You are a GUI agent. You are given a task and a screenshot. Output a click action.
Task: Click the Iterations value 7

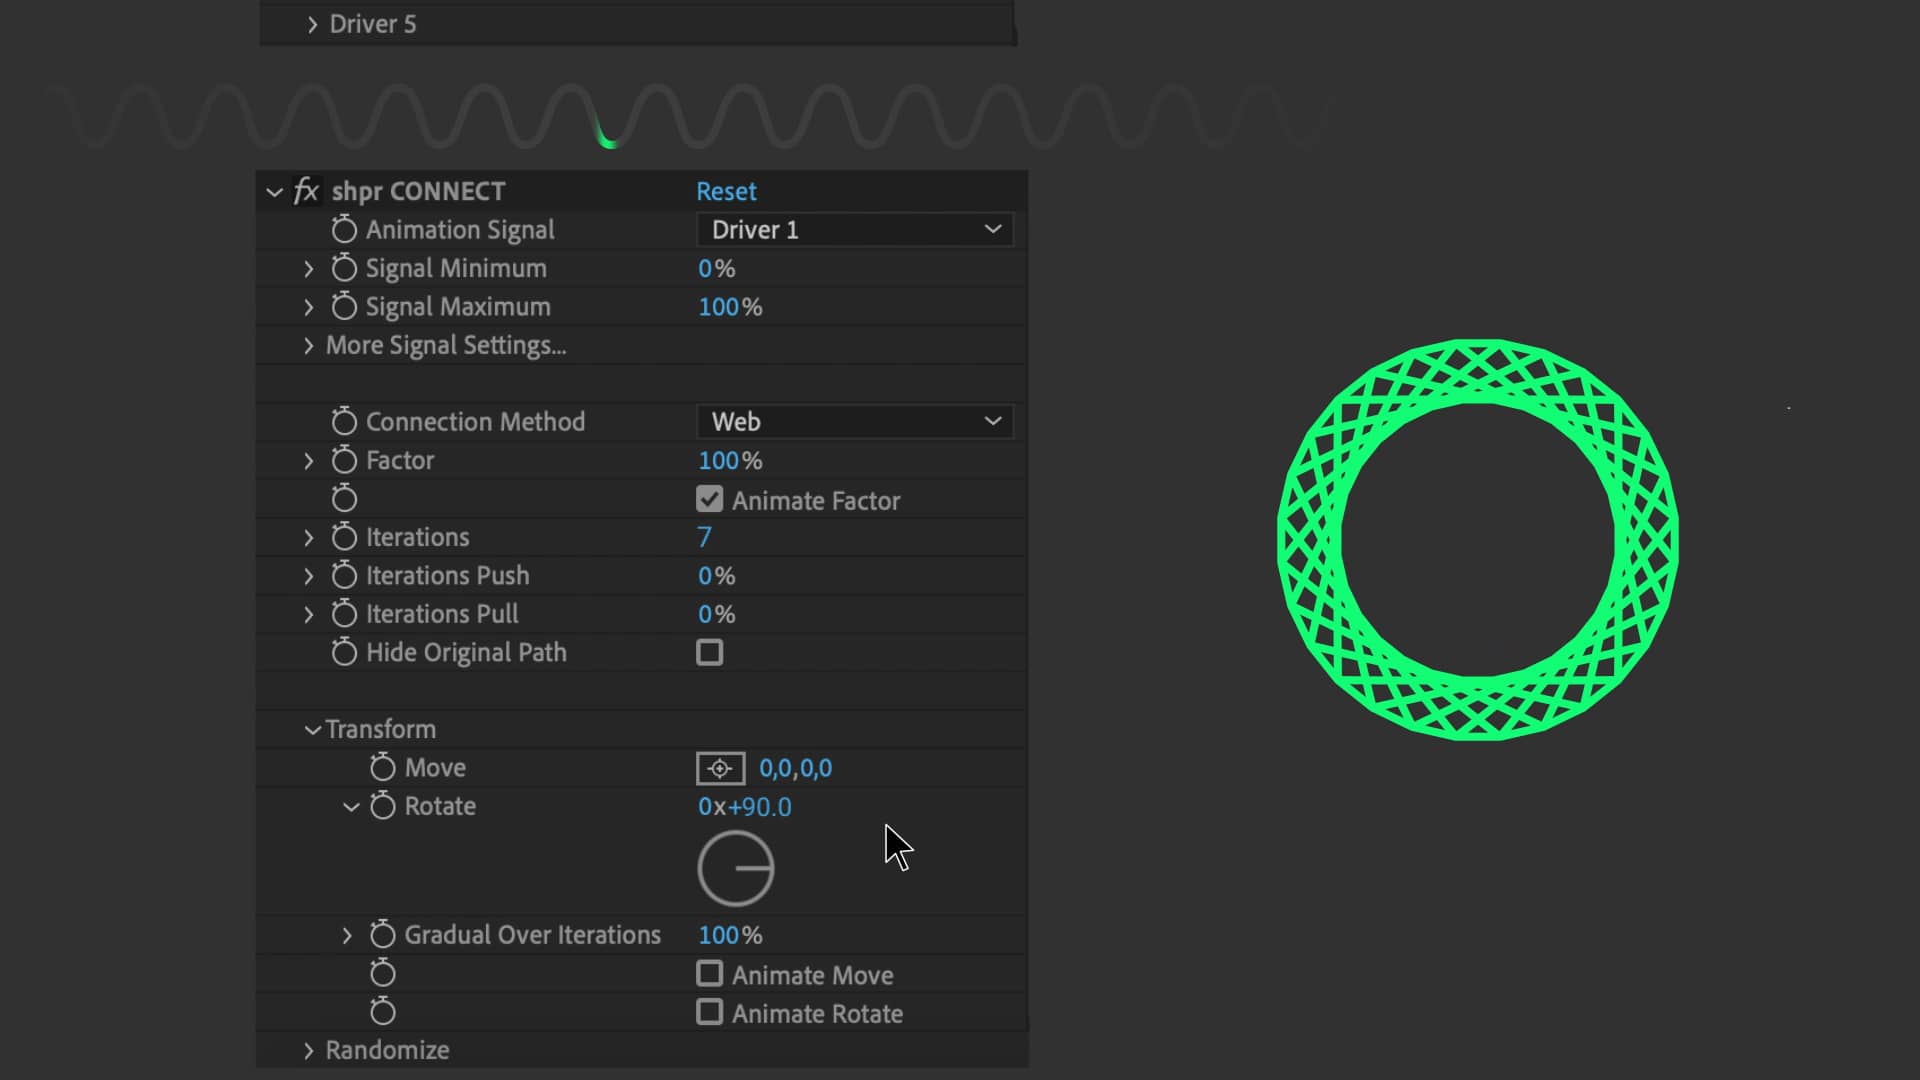pos(704,537)
